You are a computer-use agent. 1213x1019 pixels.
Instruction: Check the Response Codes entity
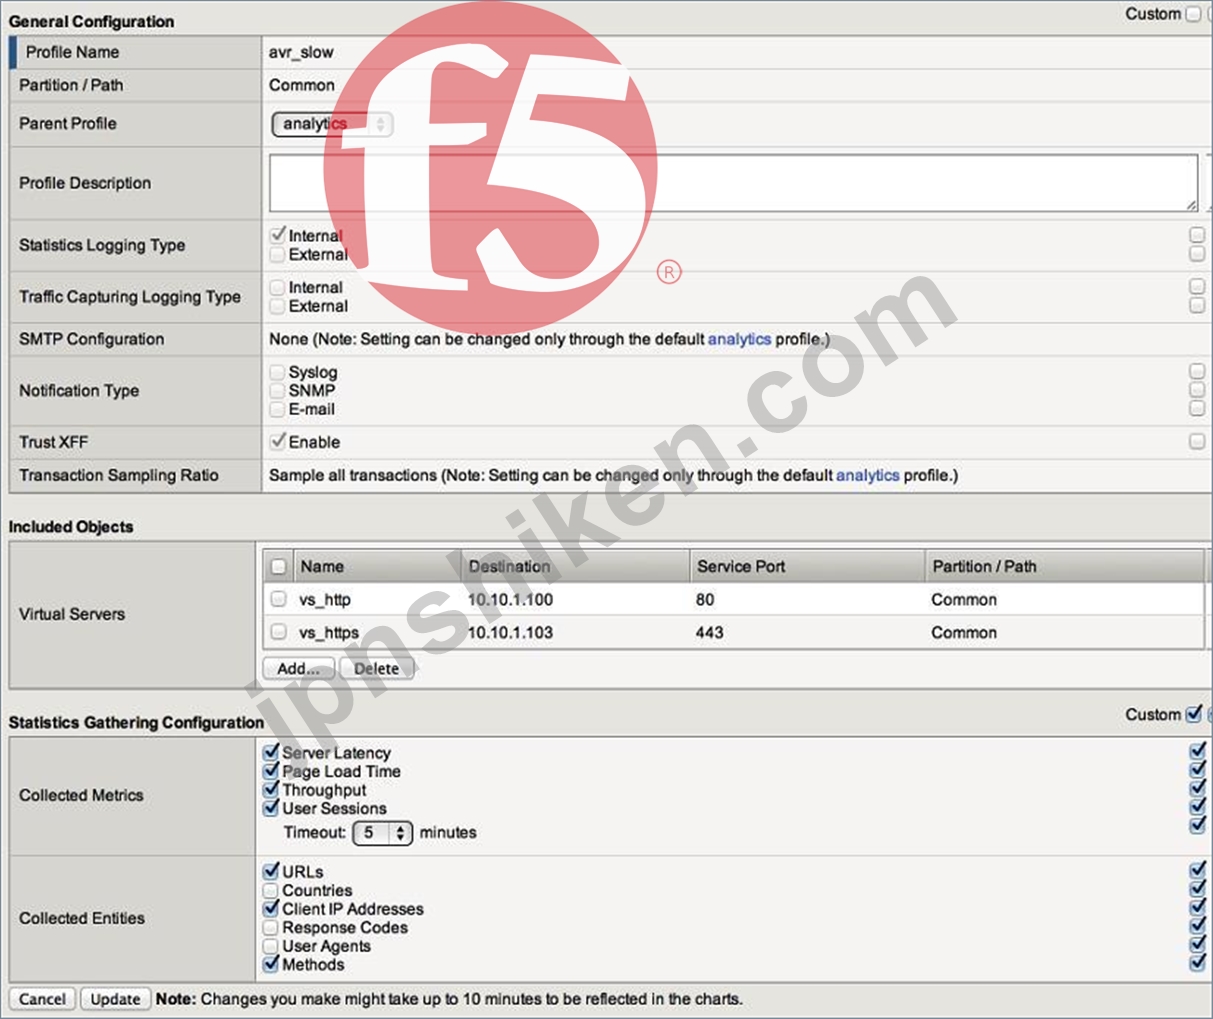pos(271,927)
